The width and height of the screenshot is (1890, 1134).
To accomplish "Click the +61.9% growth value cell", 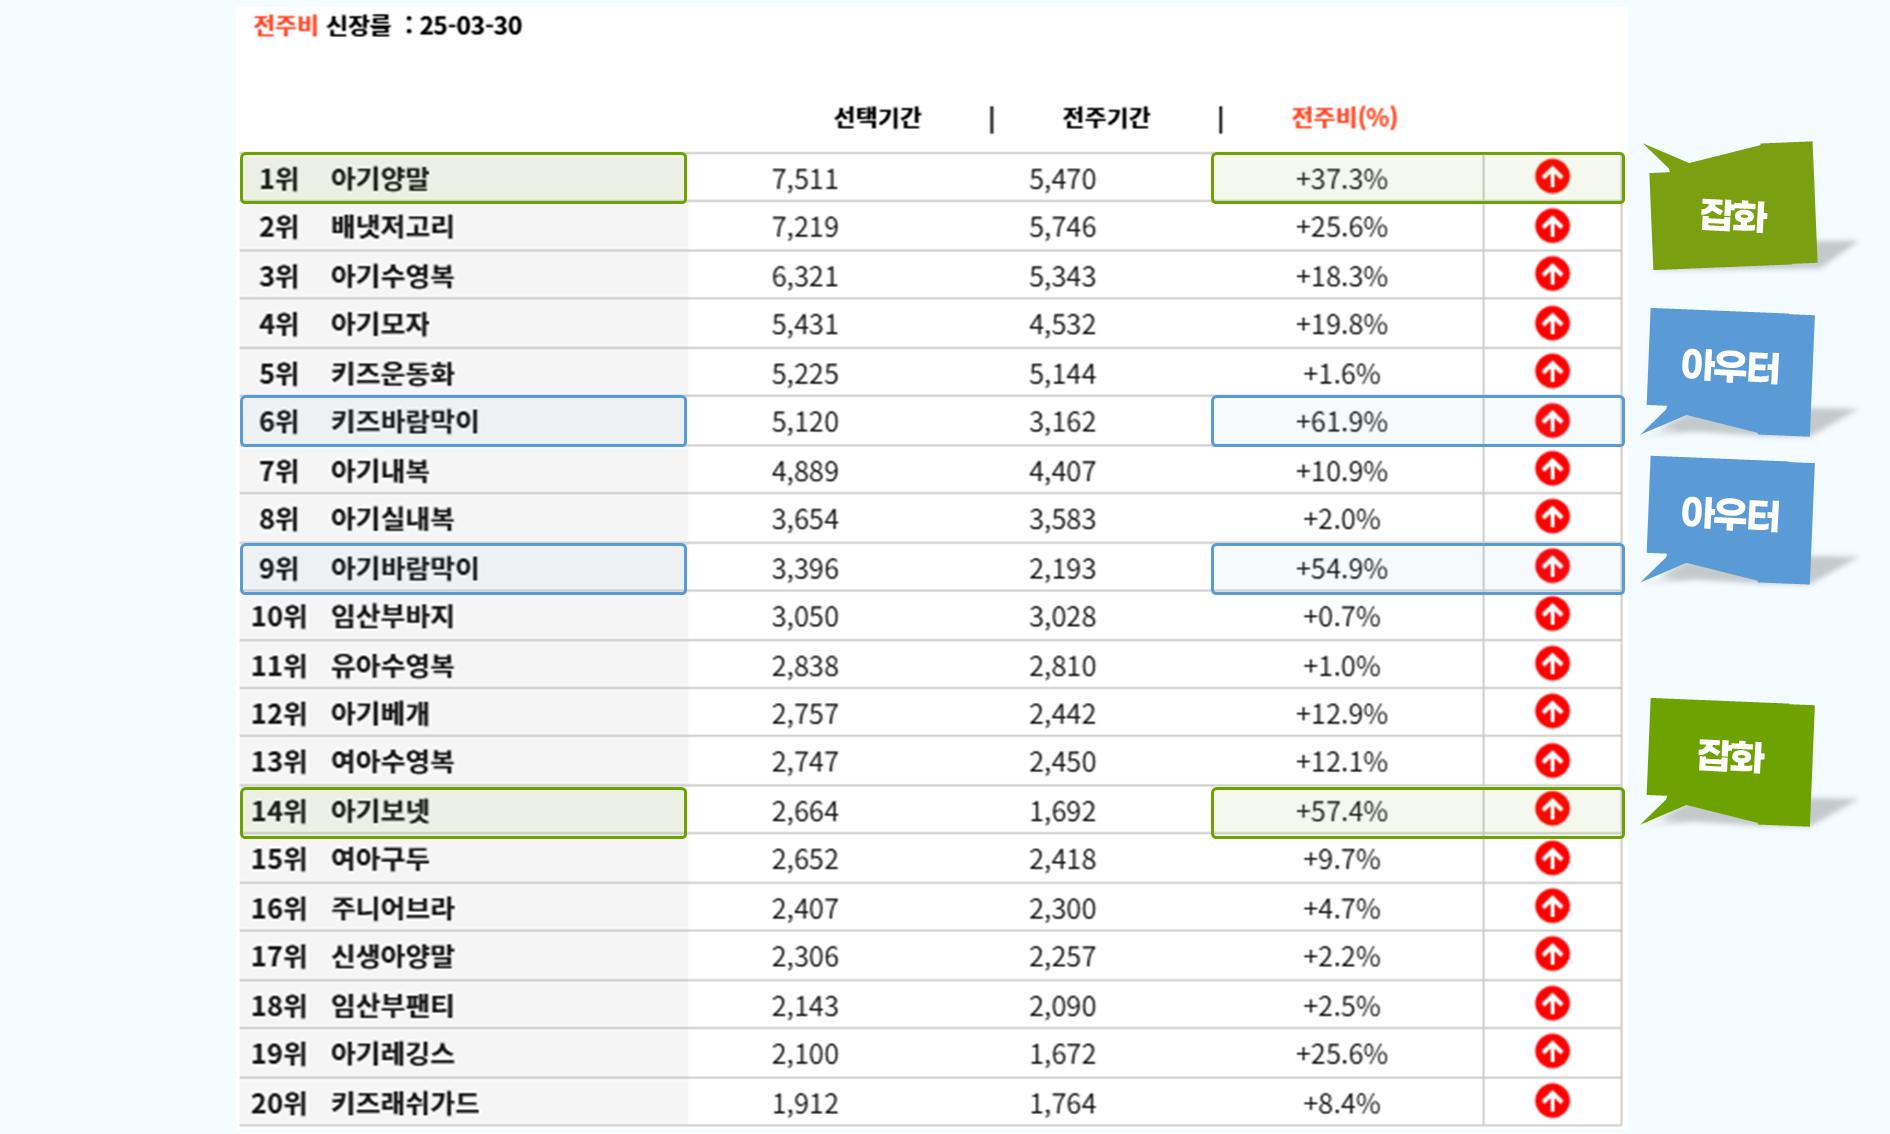I will tap(1341, 422).
